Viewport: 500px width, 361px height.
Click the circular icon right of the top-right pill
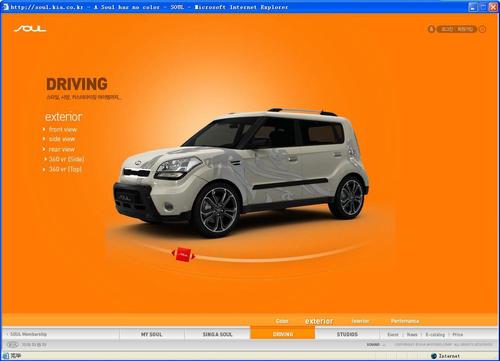(482, 29)
